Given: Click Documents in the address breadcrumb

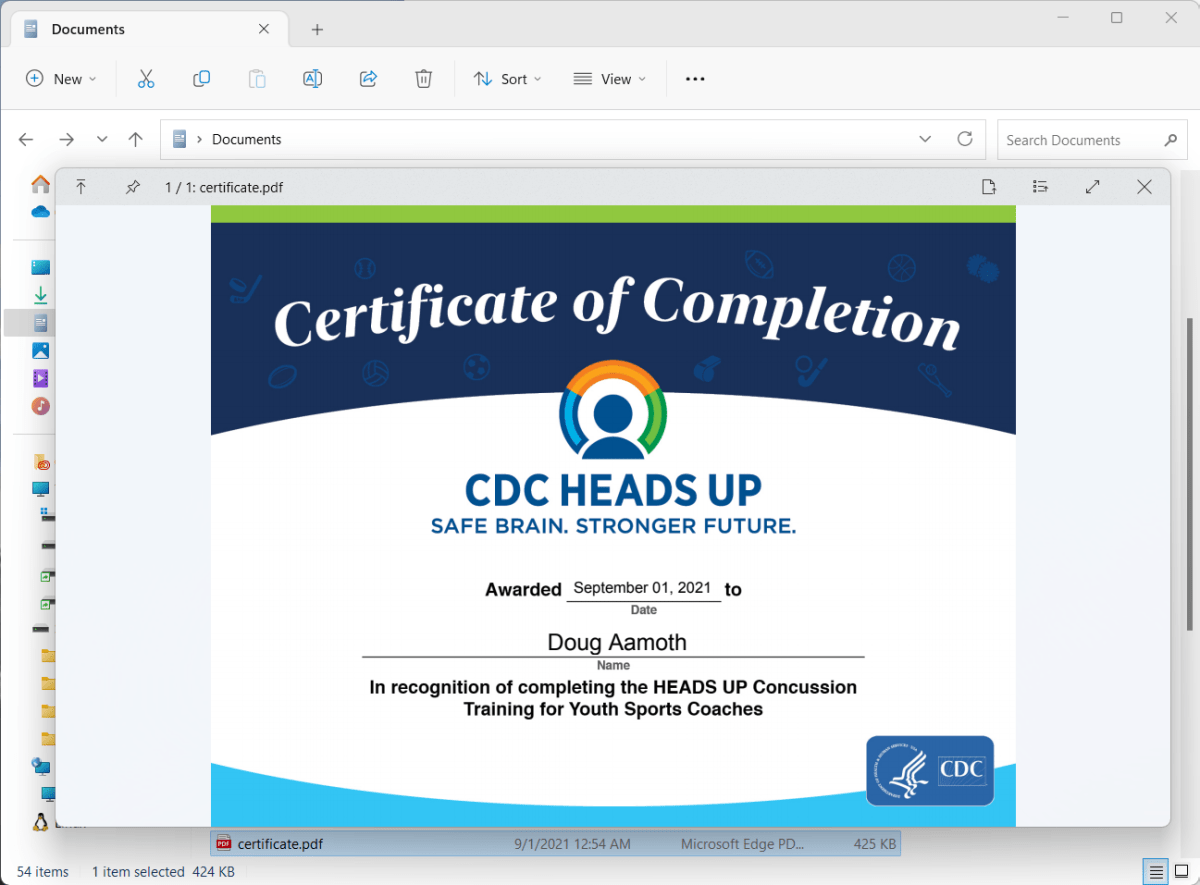Looking at the screenshot, I should coord(247,140).
